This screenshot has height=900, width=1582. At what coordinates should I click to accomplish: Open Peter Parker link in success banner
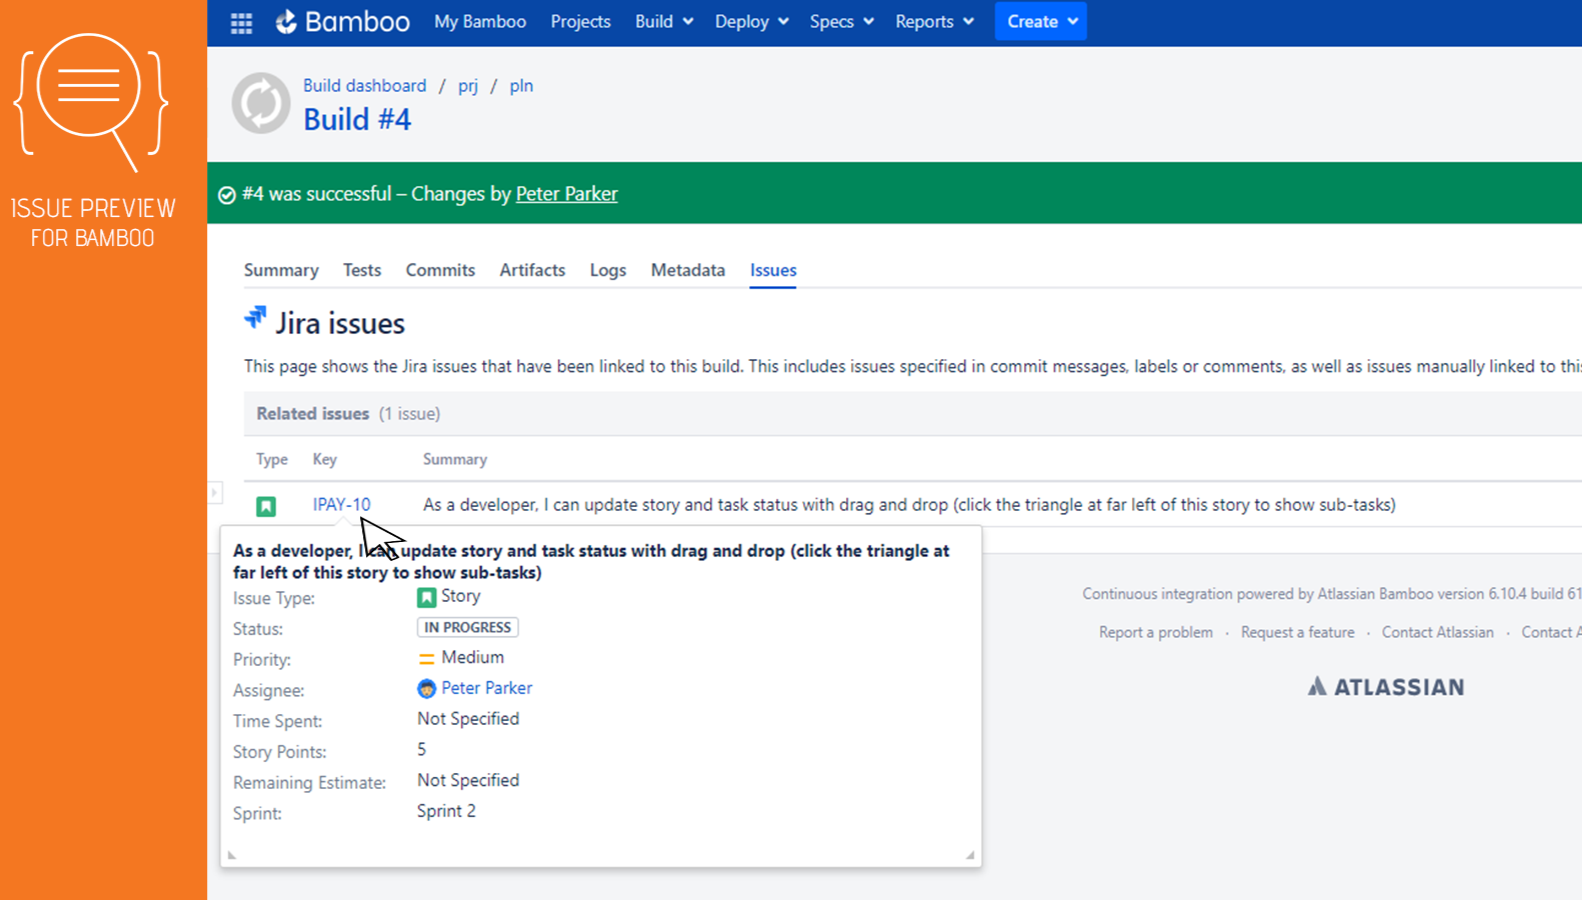[x=567, y=194]
